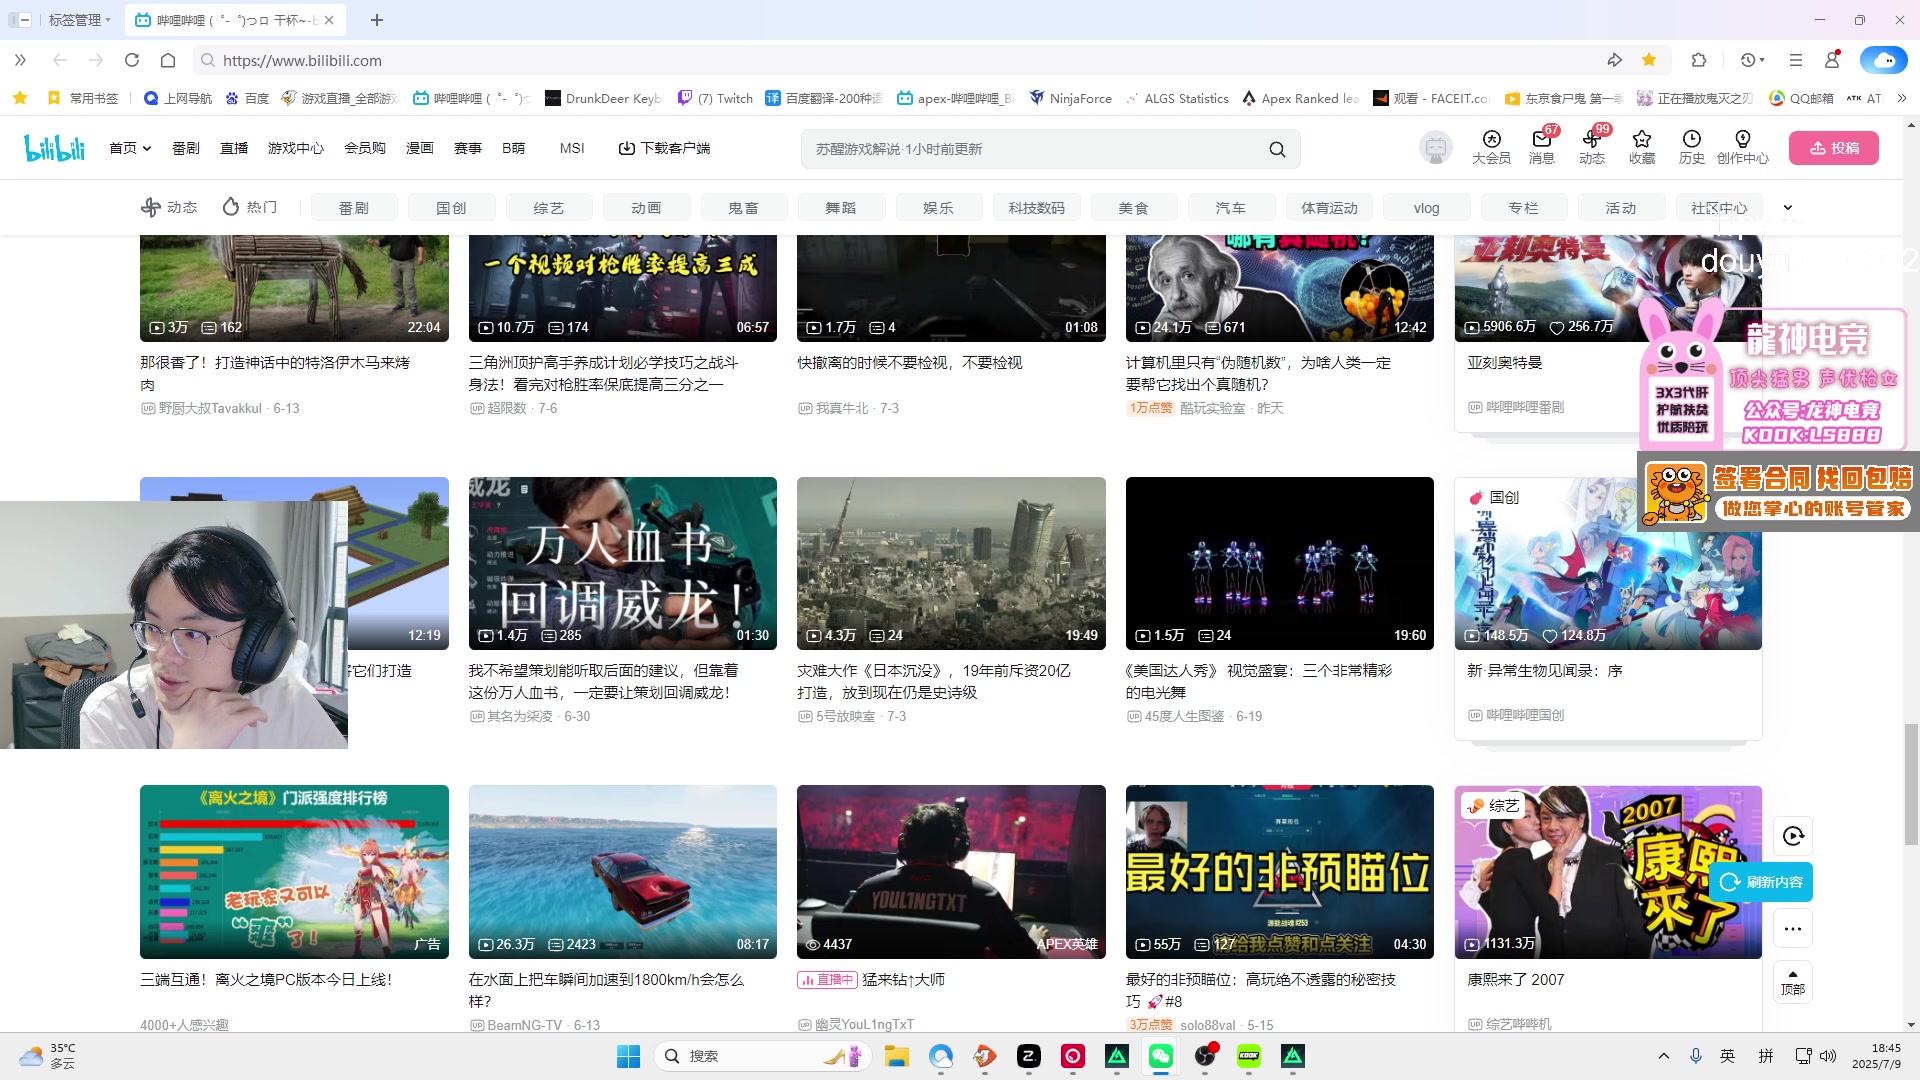Open the 35°C weather widget

click(47, 1056)
